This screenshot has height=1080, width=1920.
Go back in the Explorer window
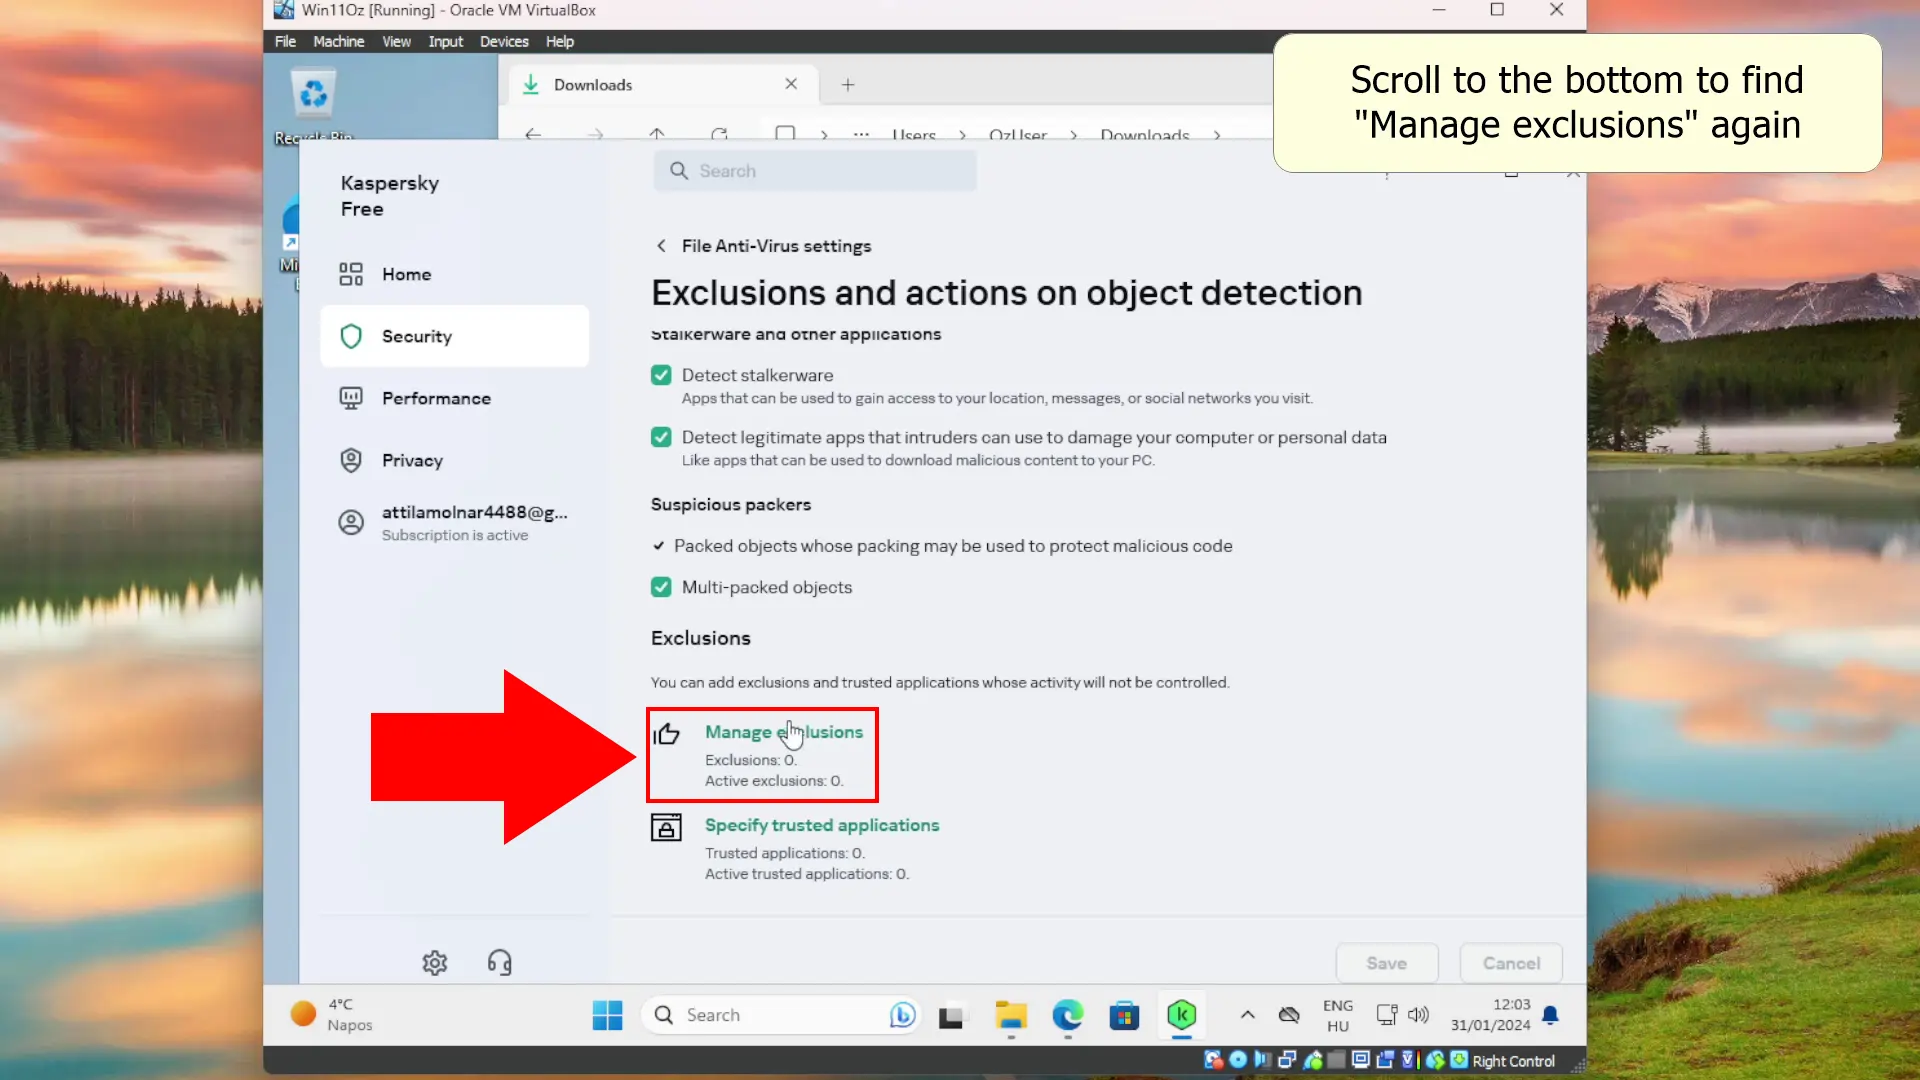tap(533, 134)
